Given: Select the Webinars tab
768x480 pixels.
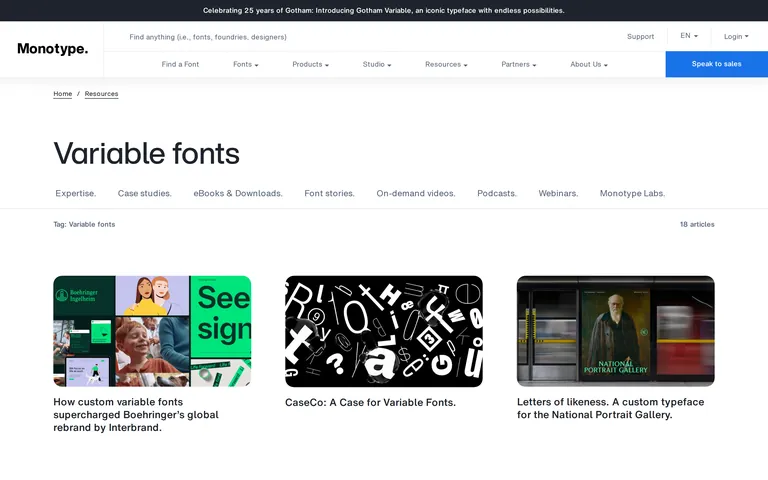Looking at the screenshot, I should pyautogui.click(x=558, y=193).
